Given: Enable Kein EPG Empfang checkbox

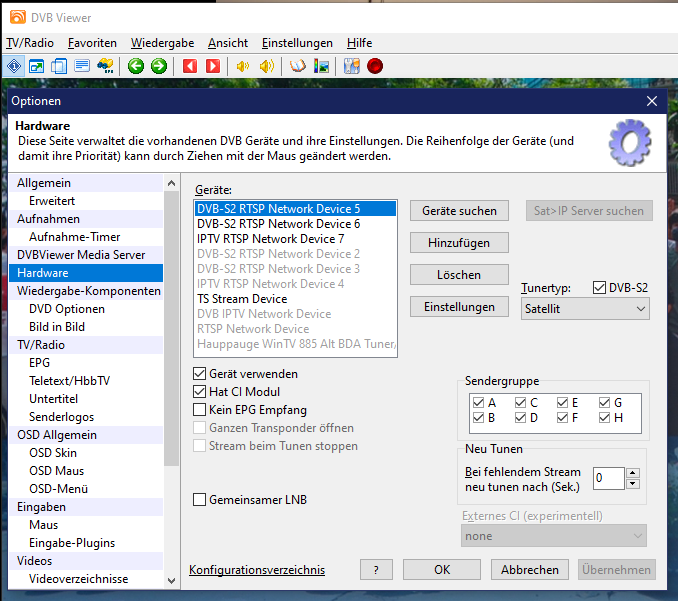Looking at the screenshot, I should (x=199, y=409).
